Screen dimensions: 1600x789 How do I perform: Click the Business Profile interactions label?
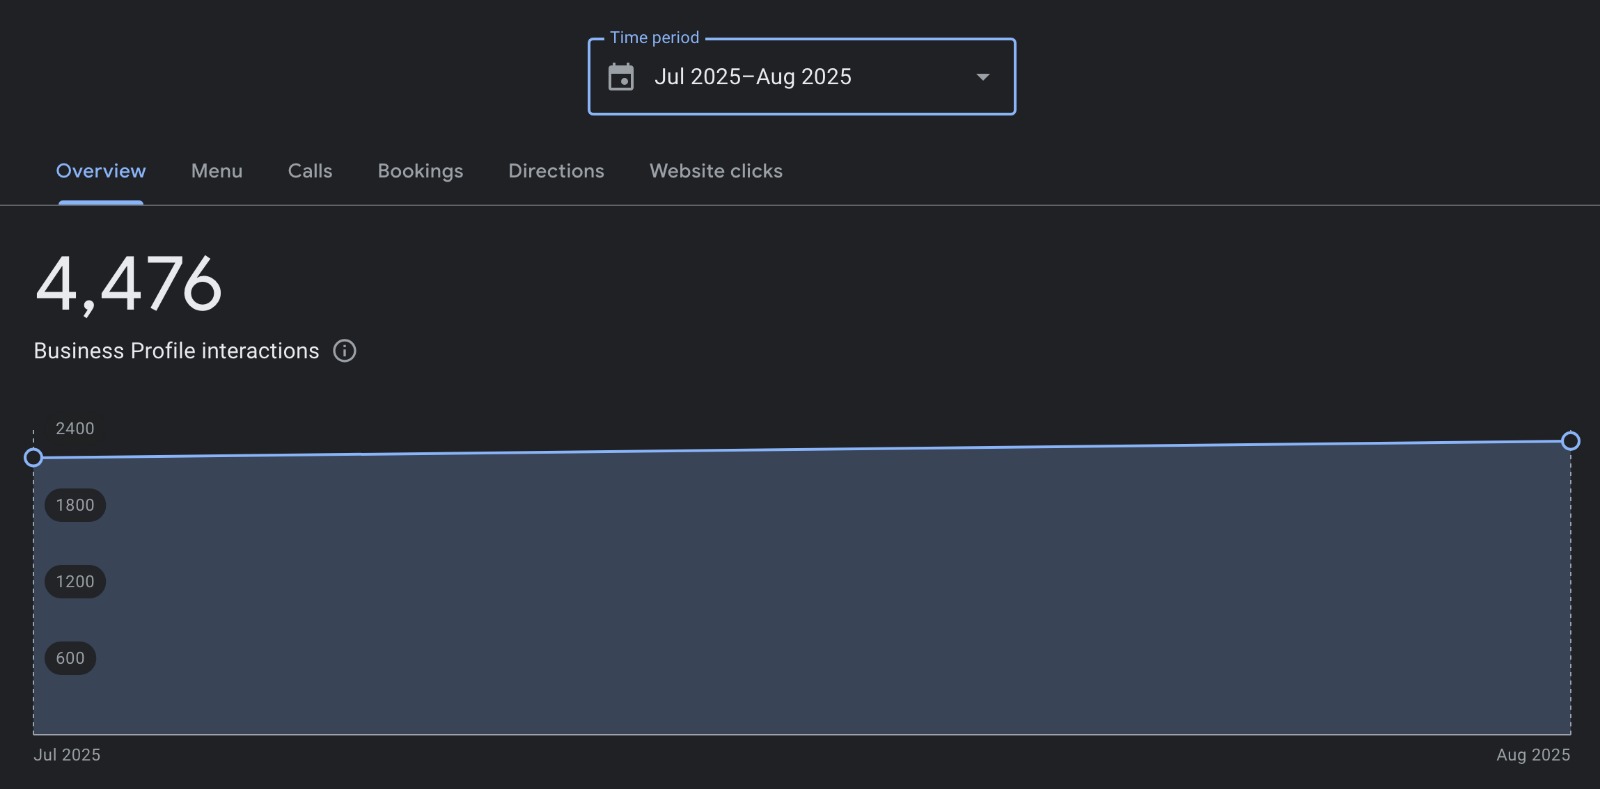click(176, 351)
